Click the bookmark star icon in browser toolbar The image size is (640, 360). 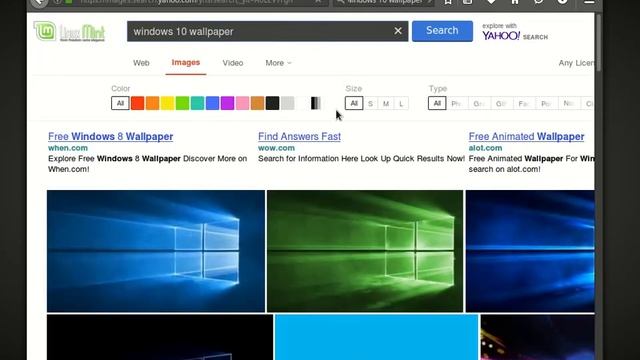[x=448, y=2]
